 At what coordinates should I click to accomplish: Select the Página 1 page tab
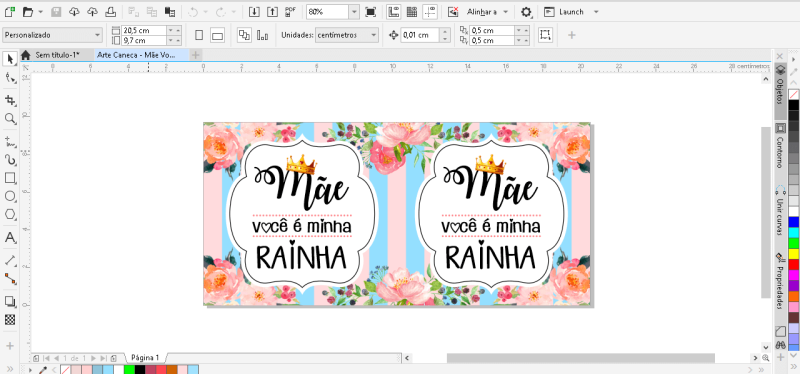tap(145, 358)
